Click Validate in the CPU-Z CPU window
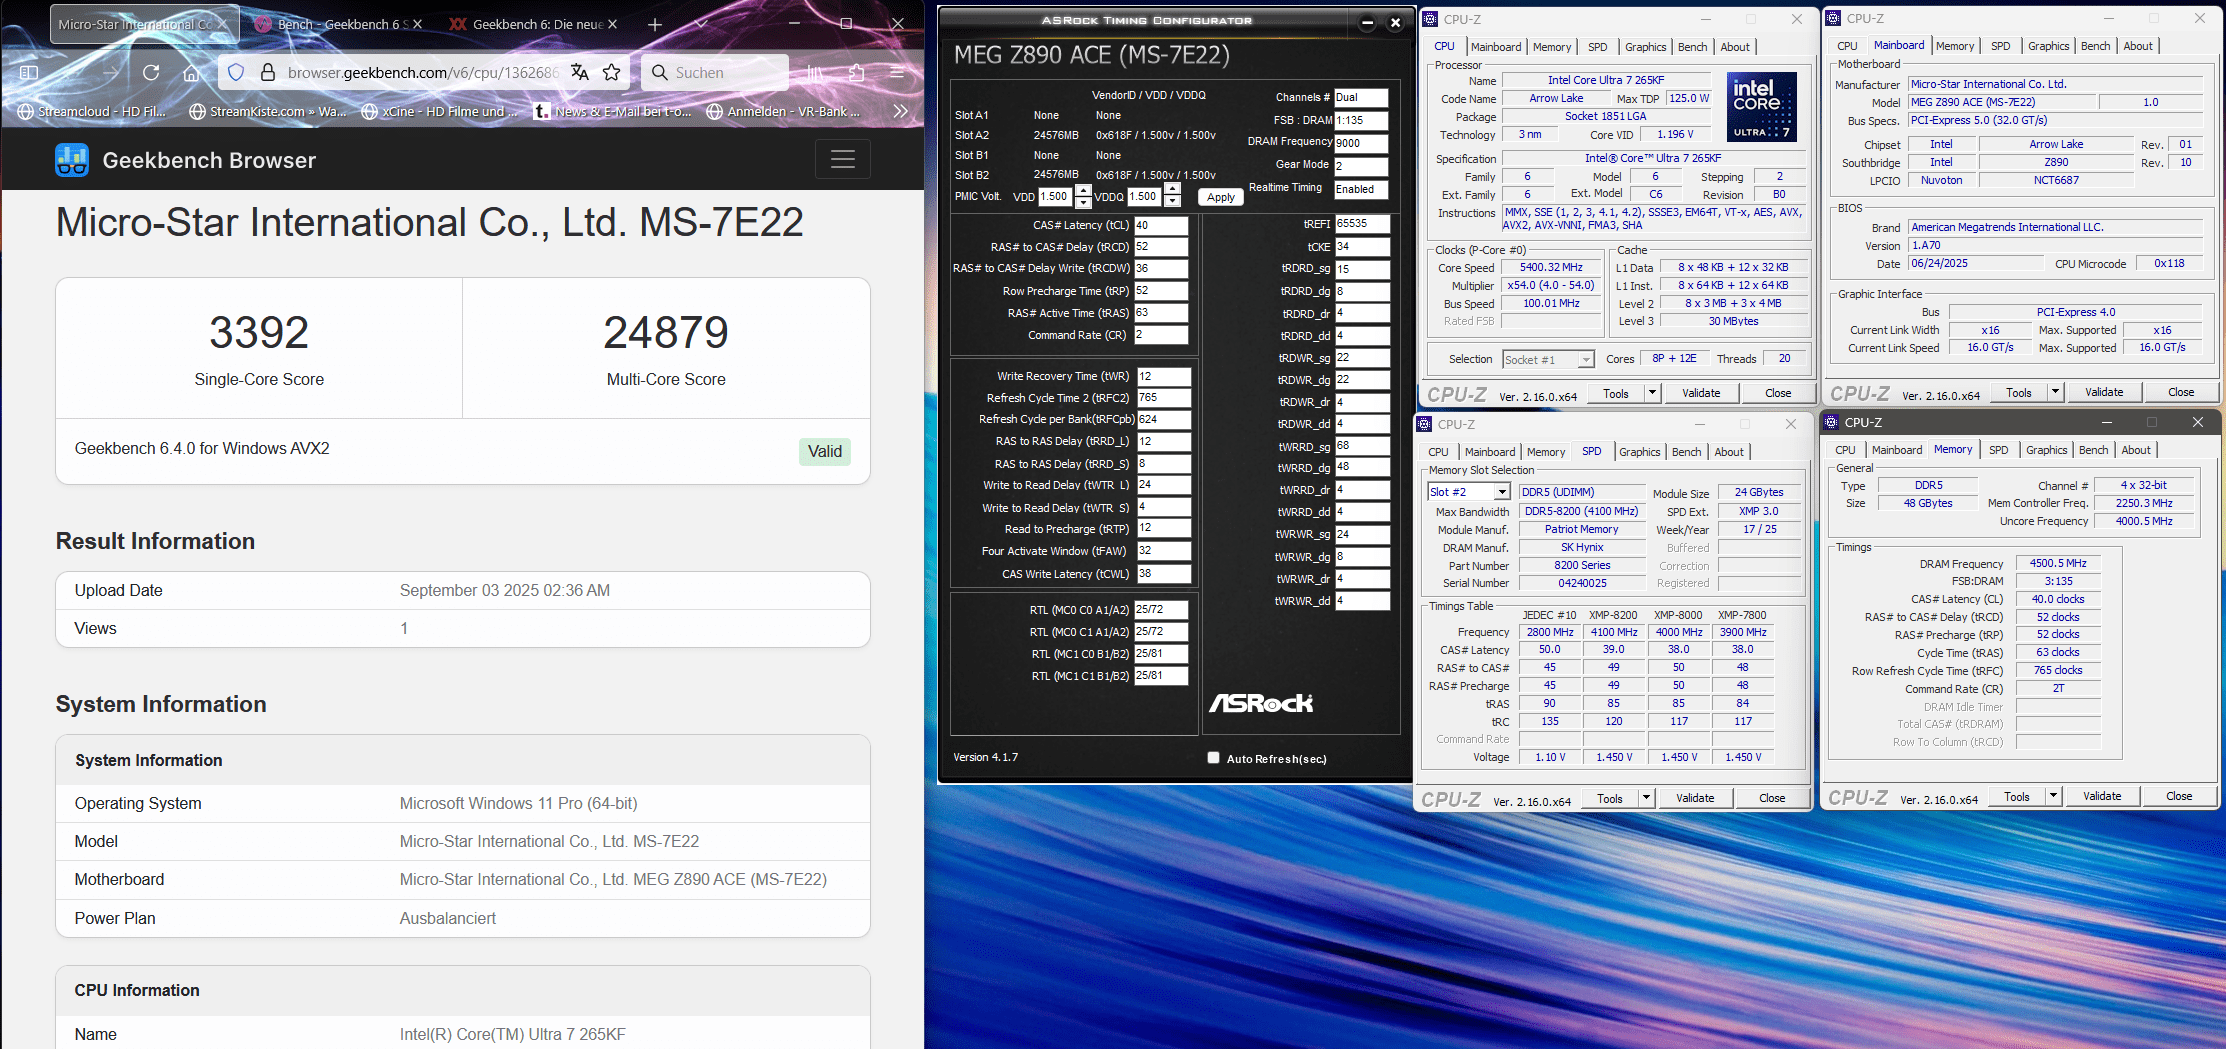 1701,393
